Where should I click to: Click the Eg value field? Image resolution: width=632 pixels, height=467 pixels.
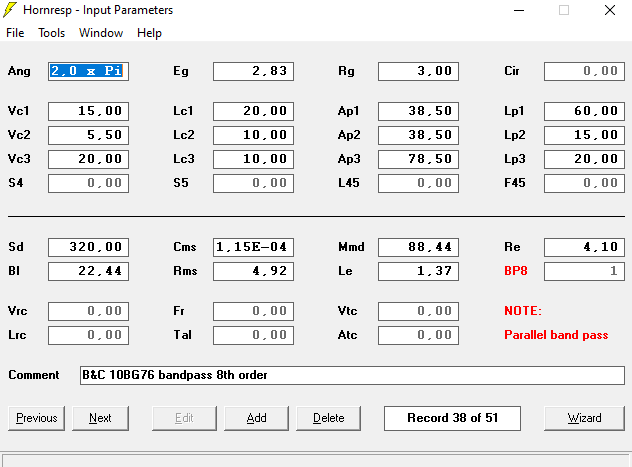click(x=253, y=72)
